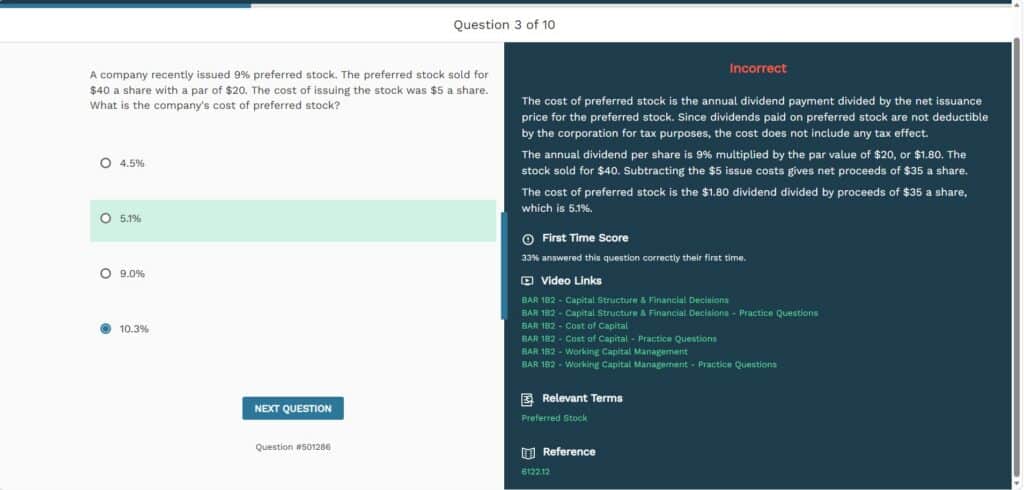Image resolution: width=1024 pixels, height=490 pixels.
Task: Click the Reference book icon
Action: (x=528, y=453)
